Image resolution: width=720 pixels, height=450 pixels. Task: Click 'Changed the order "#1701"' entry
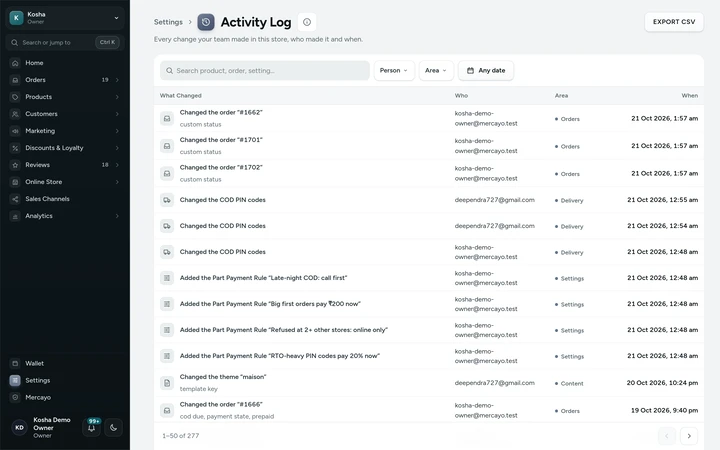point(221,140)
